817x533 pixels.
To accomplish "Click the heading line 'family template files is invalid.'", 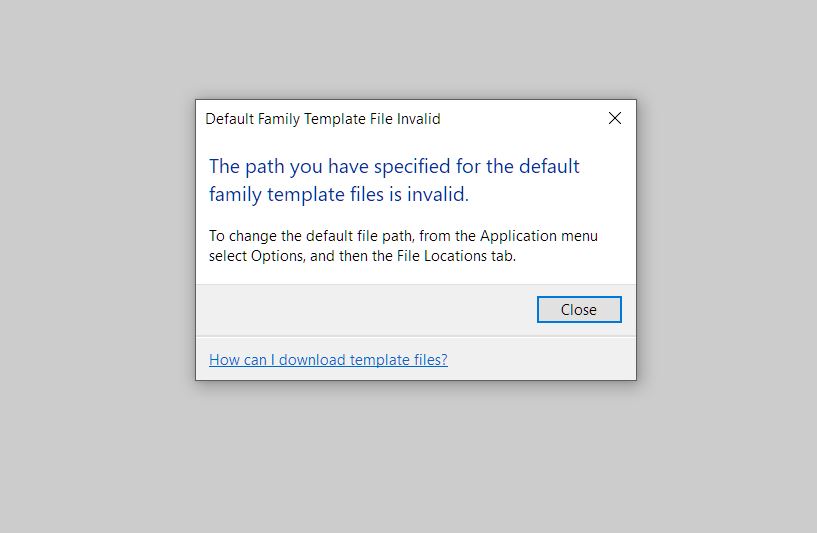I will click(x=339, y=195).
